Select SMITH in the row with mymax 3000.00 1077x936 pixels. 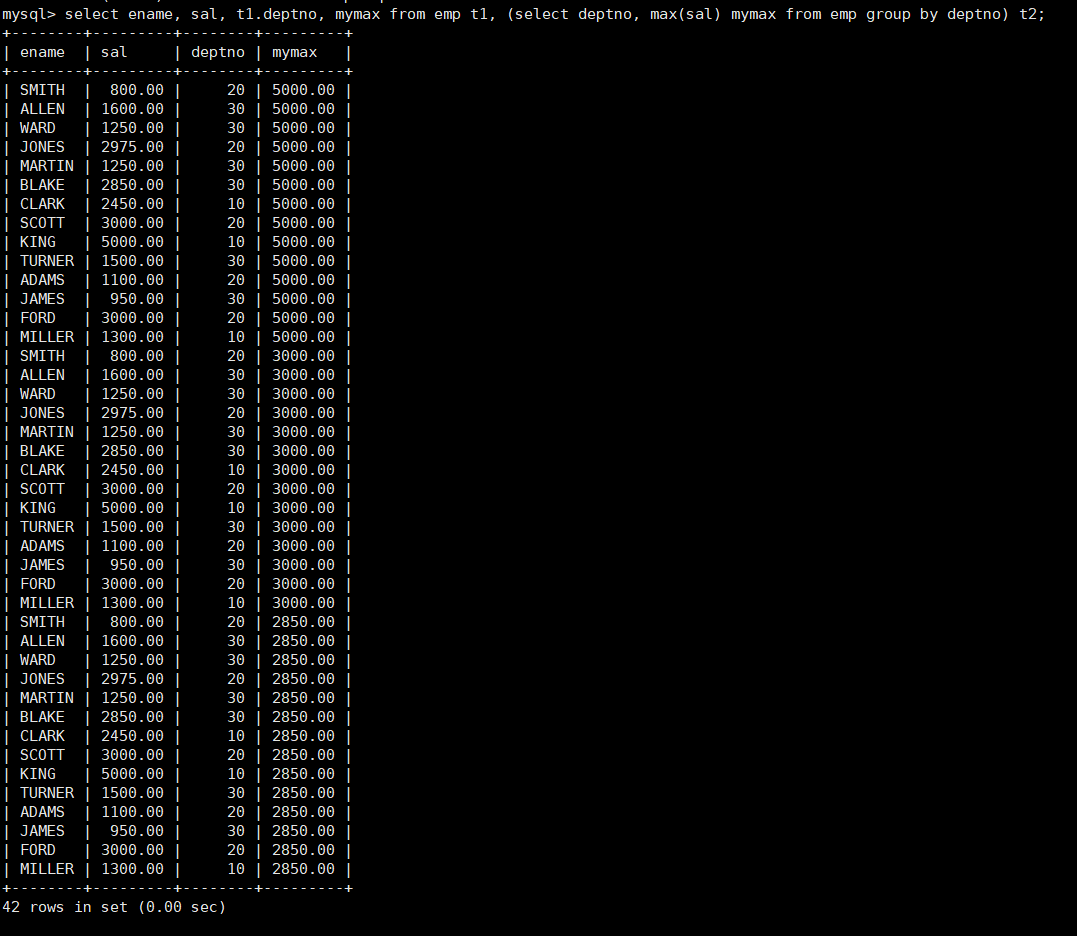pyautogui.click(x=42, y=356)
